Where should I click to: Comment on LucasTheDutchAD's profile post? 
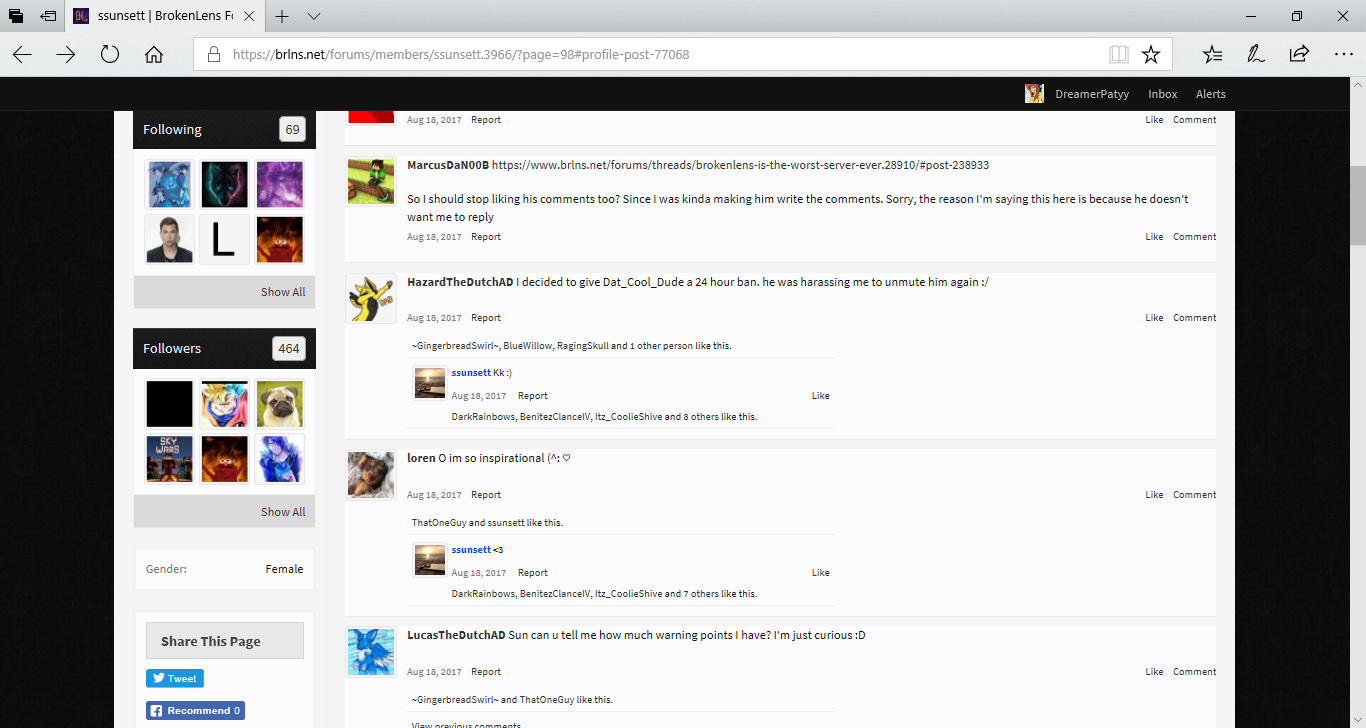1195,672
